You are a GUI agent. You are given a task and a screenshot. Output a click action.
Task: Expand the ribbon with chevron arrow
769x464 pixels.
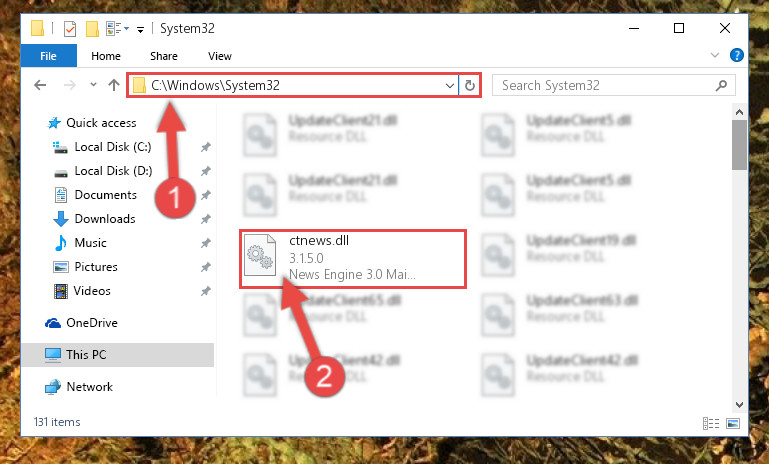click(715, 55)
